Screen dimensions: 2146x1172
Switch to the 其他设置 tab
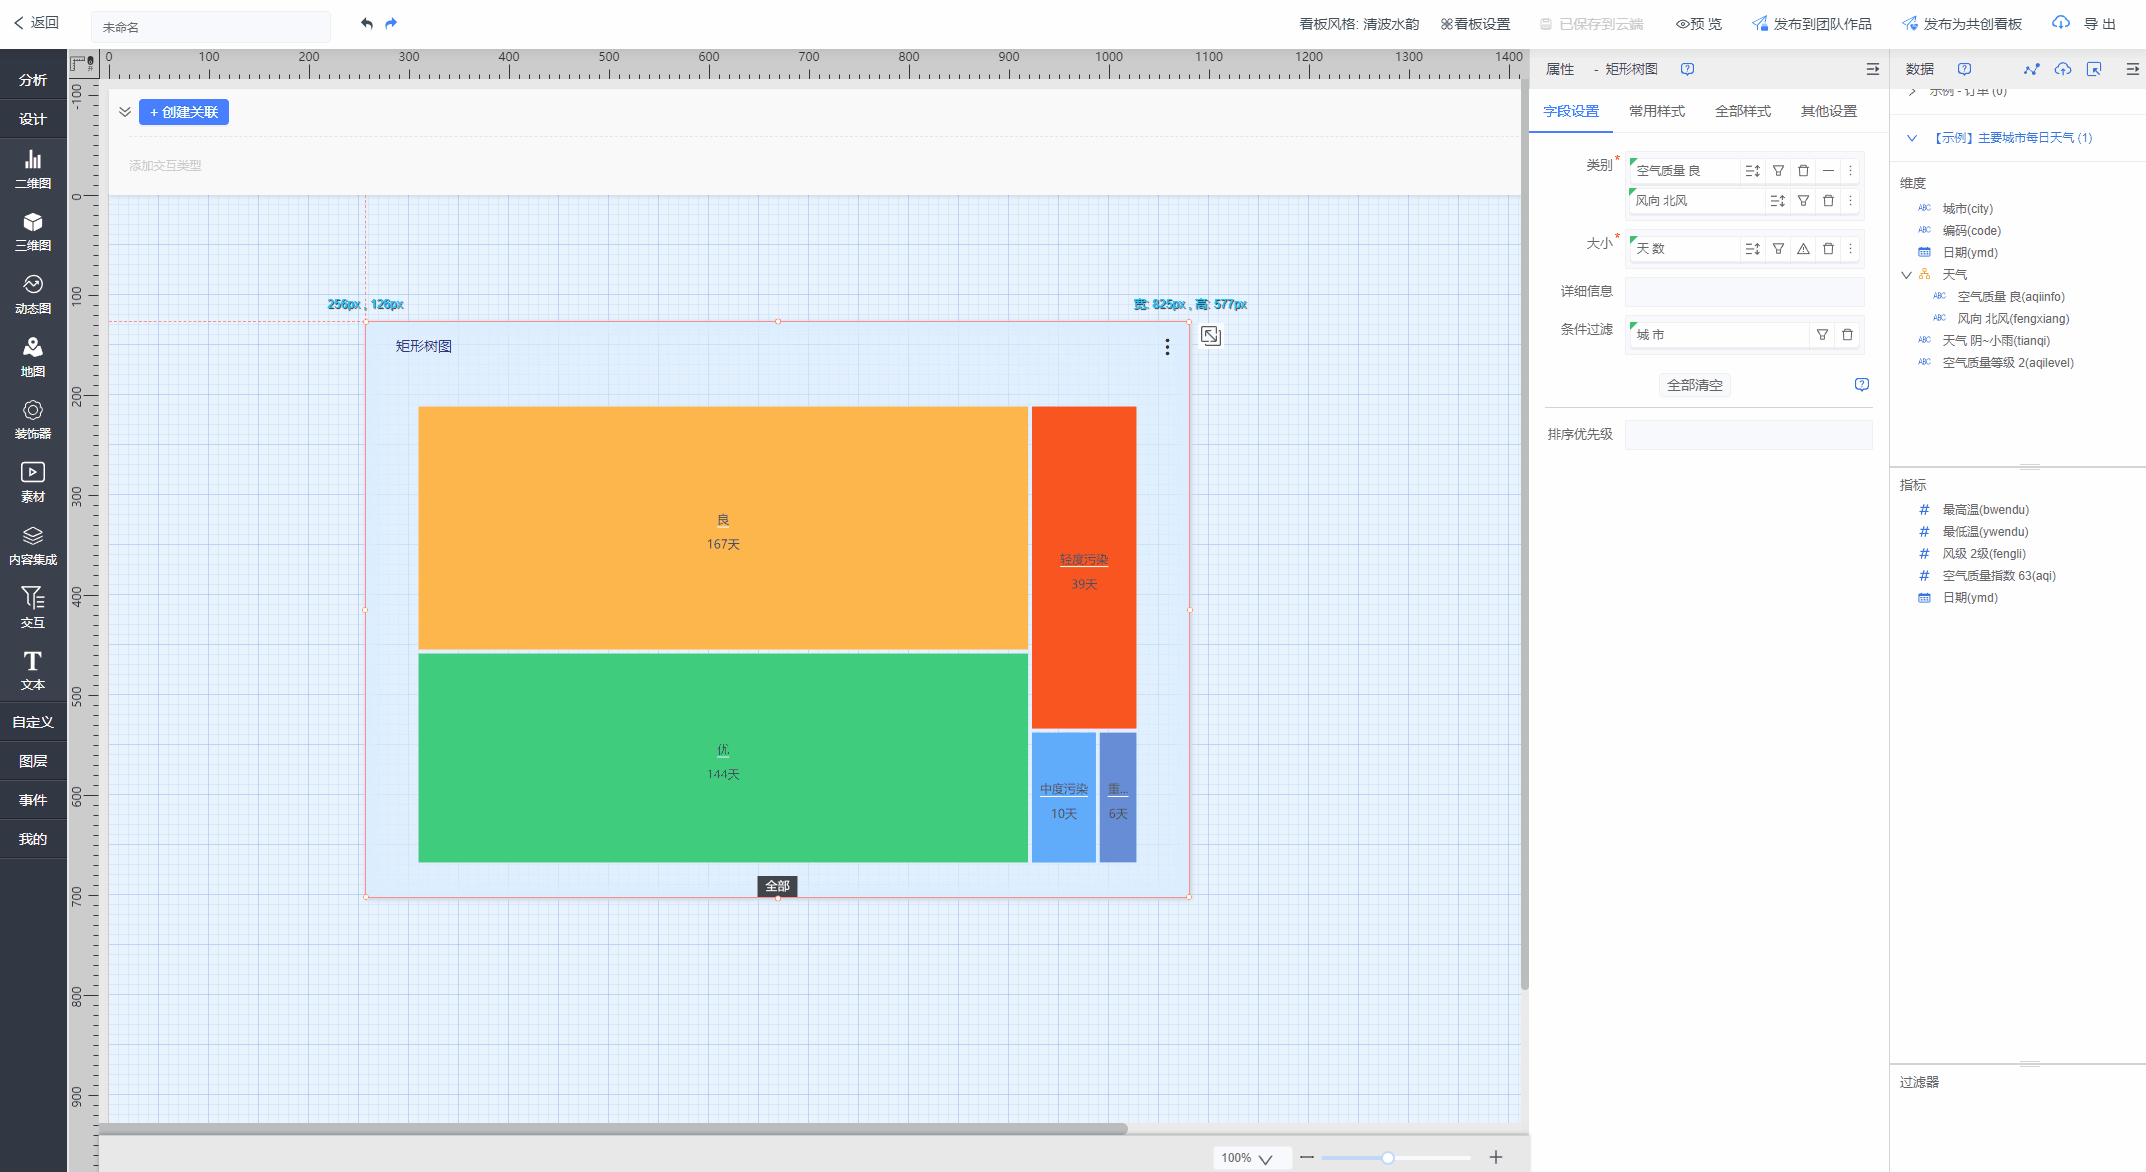[1828, 111]
